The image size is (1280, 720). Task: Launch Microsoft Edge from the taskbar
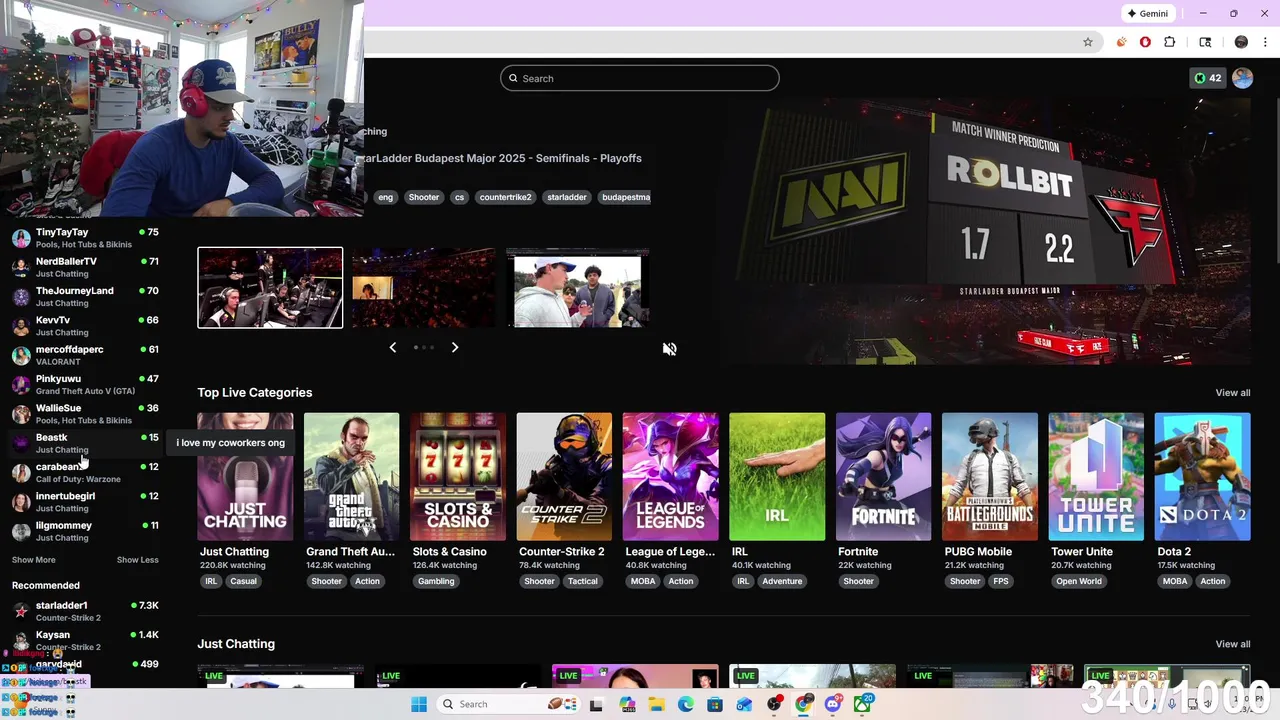click(686, 704)
